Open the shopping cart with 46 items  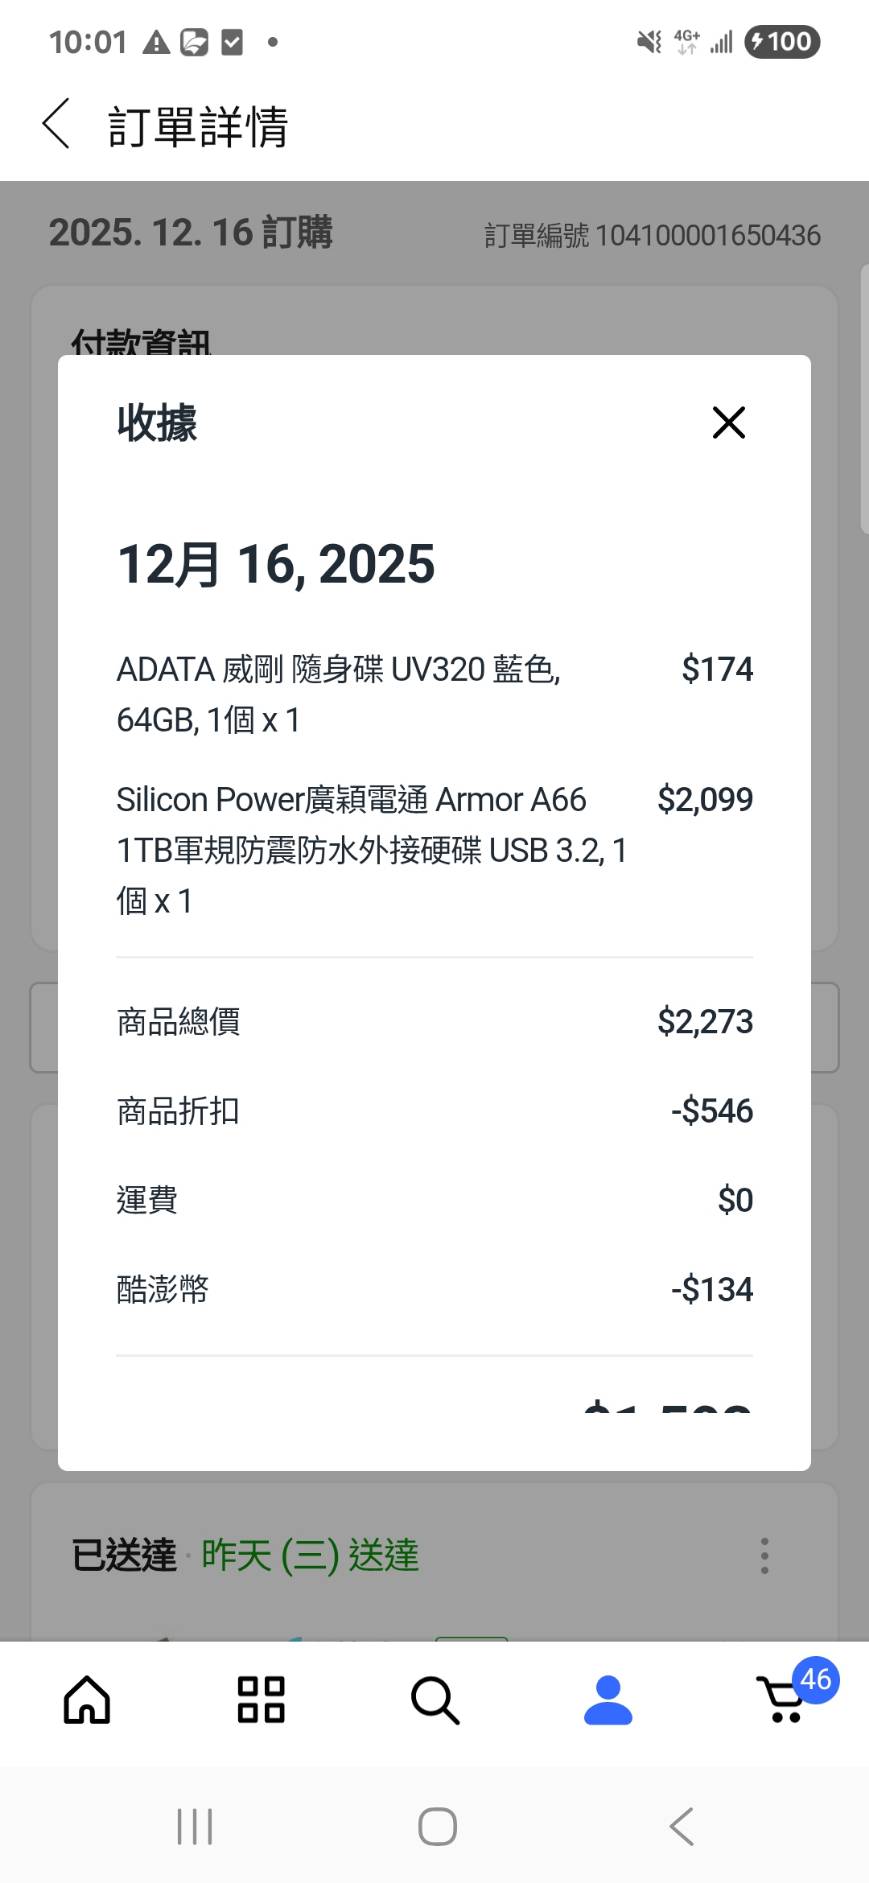point(784,1700)
